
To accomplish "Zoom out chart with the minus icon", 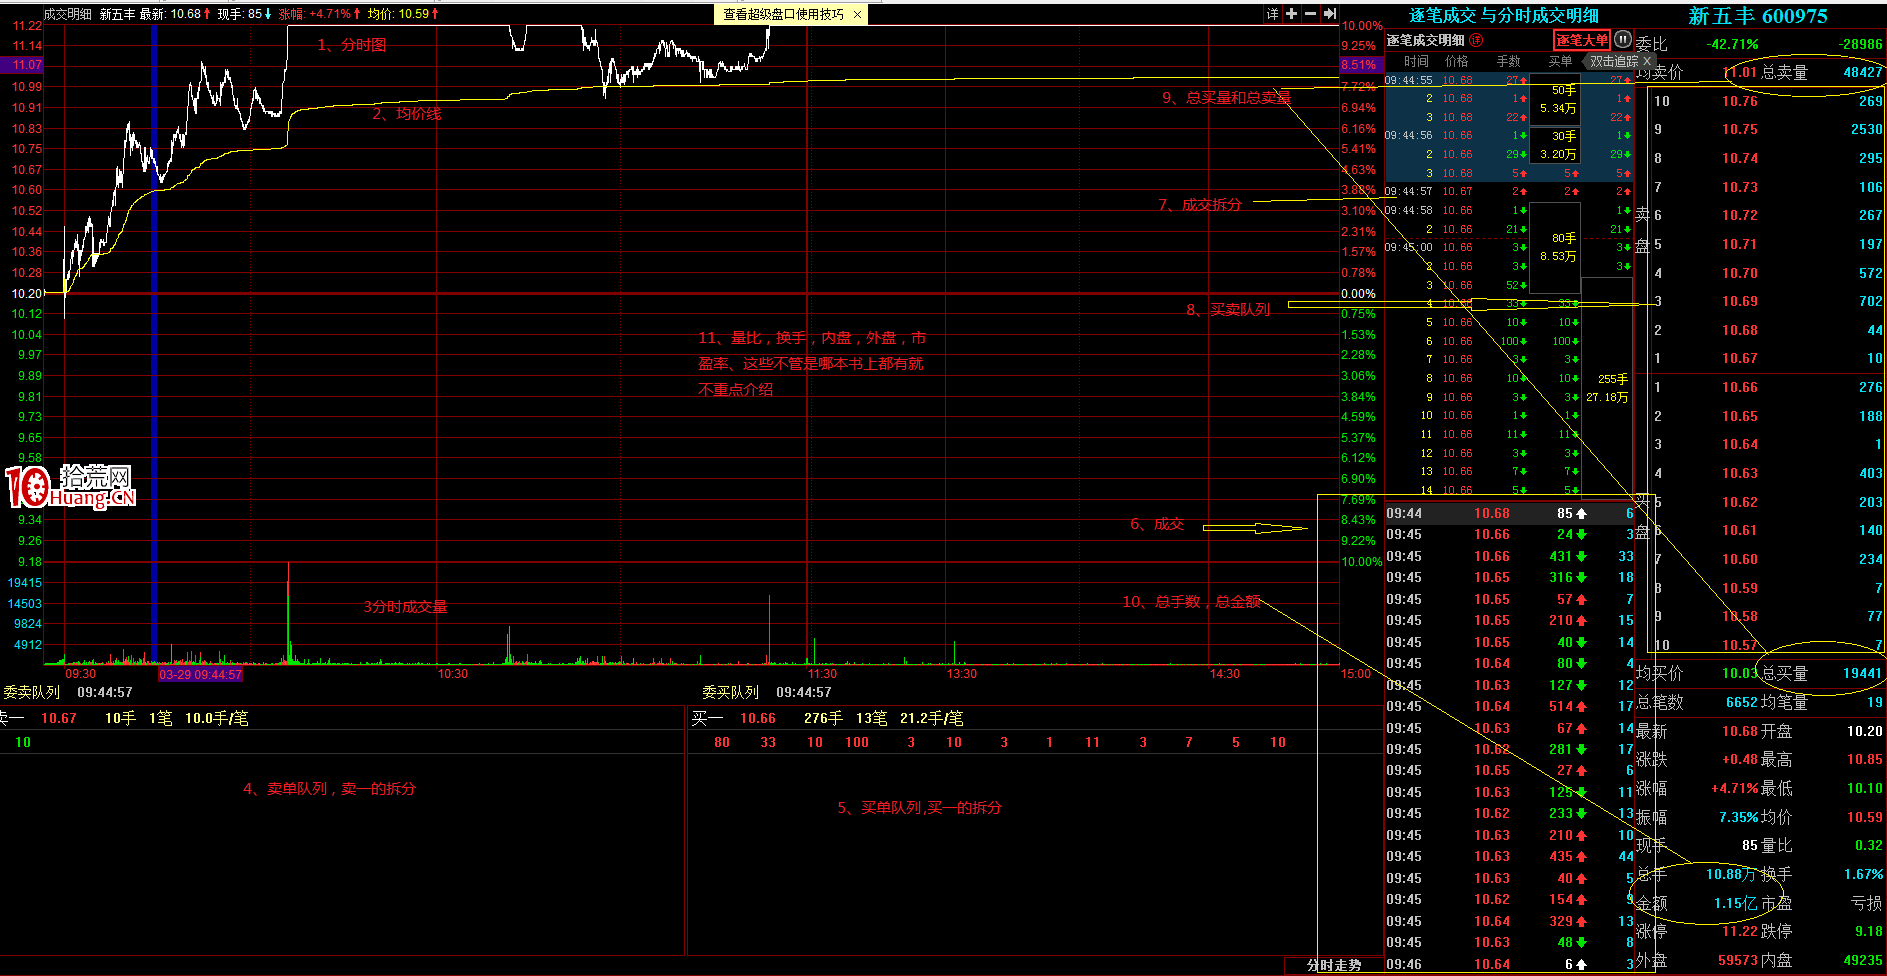I will [1310, 14].
